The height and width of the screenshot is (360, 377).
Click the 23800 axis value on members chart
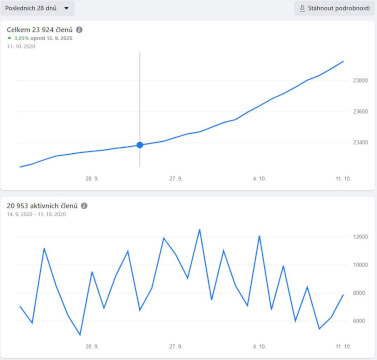tap(360, 81)
